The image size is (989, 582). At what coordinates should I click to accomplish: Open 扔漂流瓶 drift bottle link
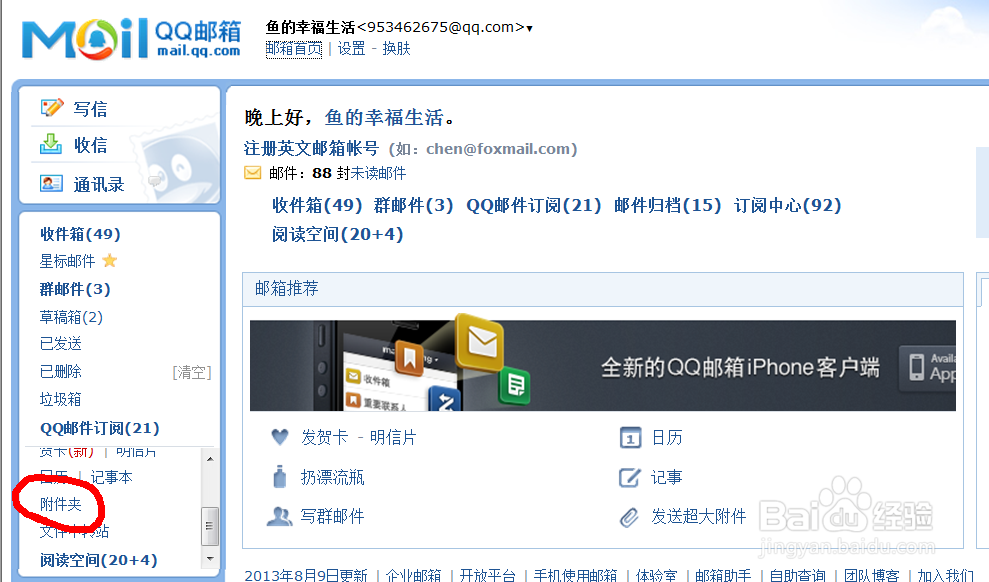[332, 477]
